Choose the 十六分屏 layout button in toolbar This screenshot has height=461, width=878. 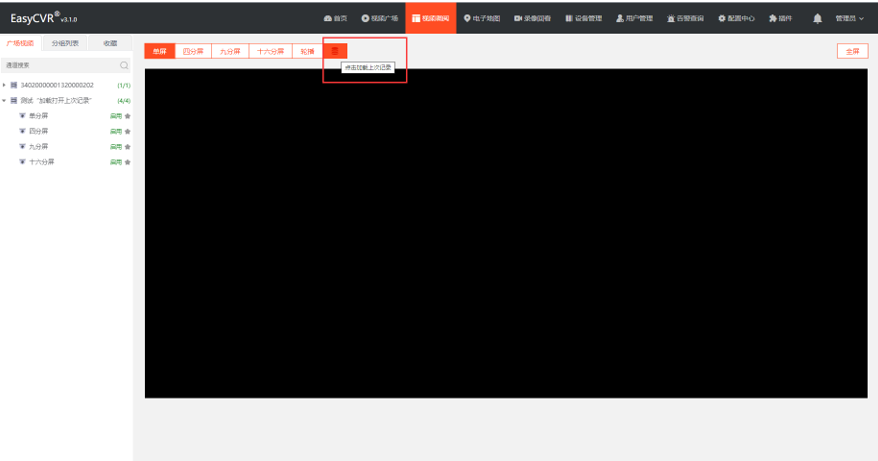click(270, 52)
